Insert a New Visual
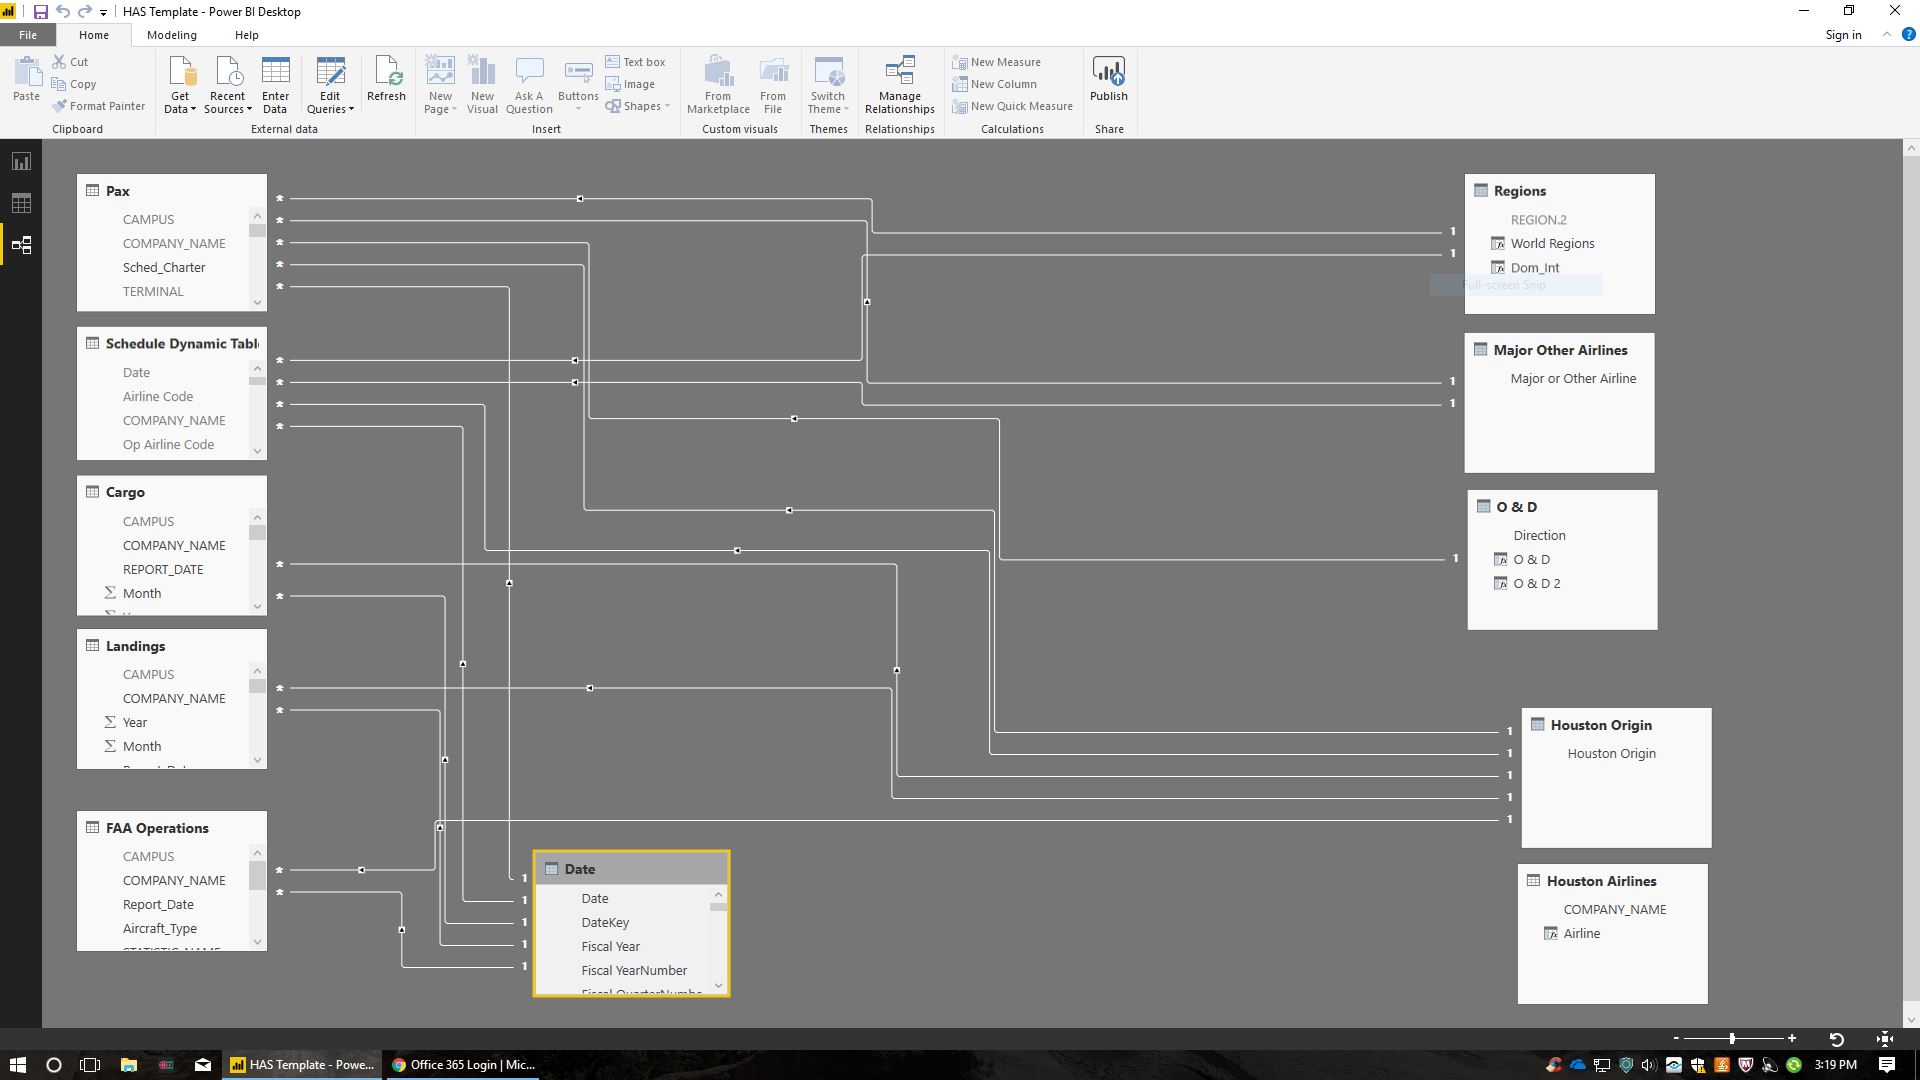 482,85
